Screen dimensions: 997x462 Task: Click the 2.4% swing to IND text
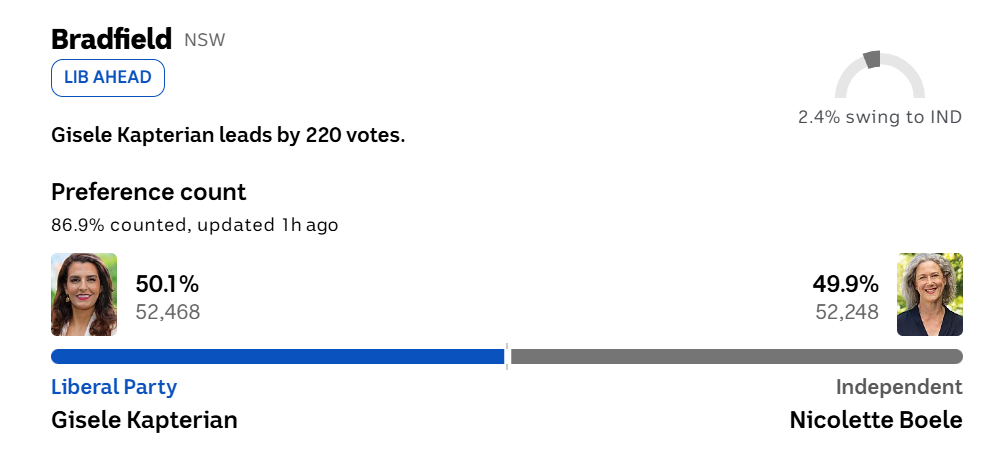coord(880,117)
